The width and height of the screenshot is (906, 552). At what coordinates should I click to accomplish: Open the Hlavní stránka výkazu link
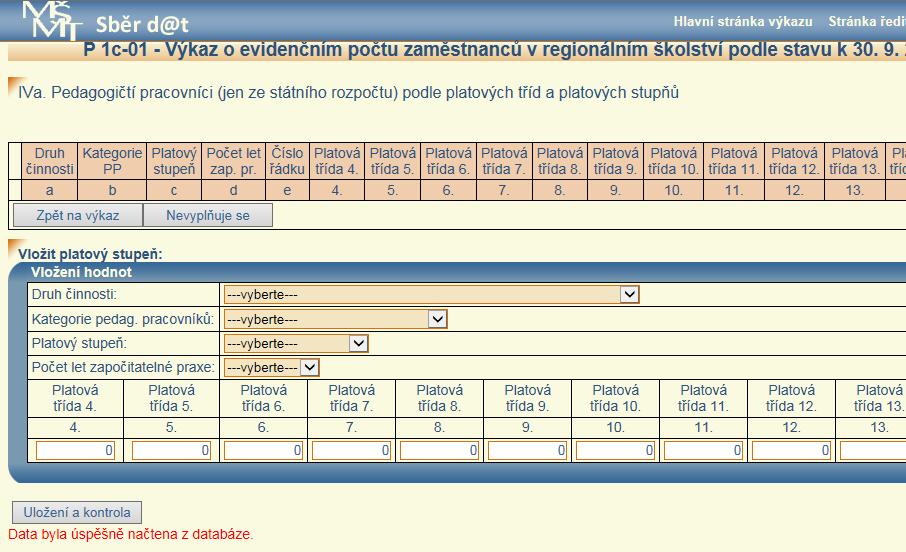(x=742, y=22)
